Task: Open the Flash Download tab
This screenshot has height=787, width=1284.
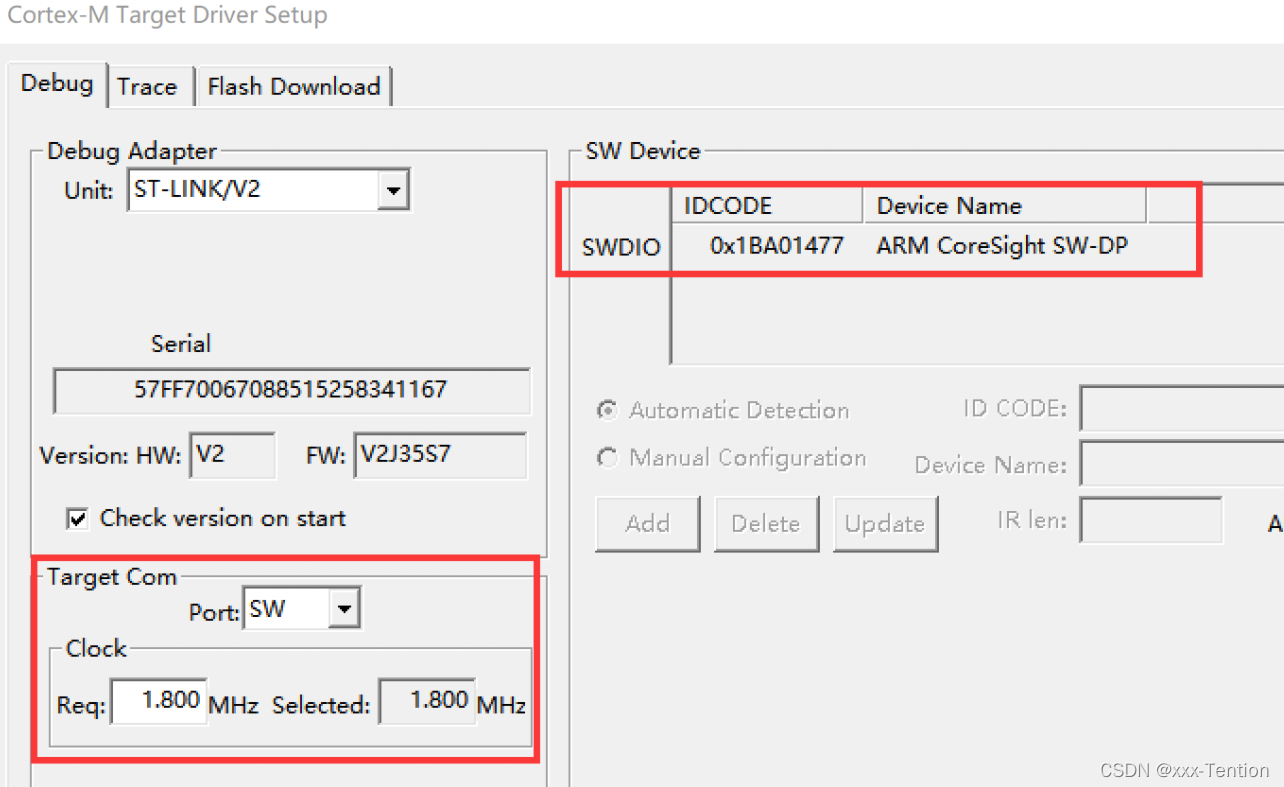Action: coord(293,87)
